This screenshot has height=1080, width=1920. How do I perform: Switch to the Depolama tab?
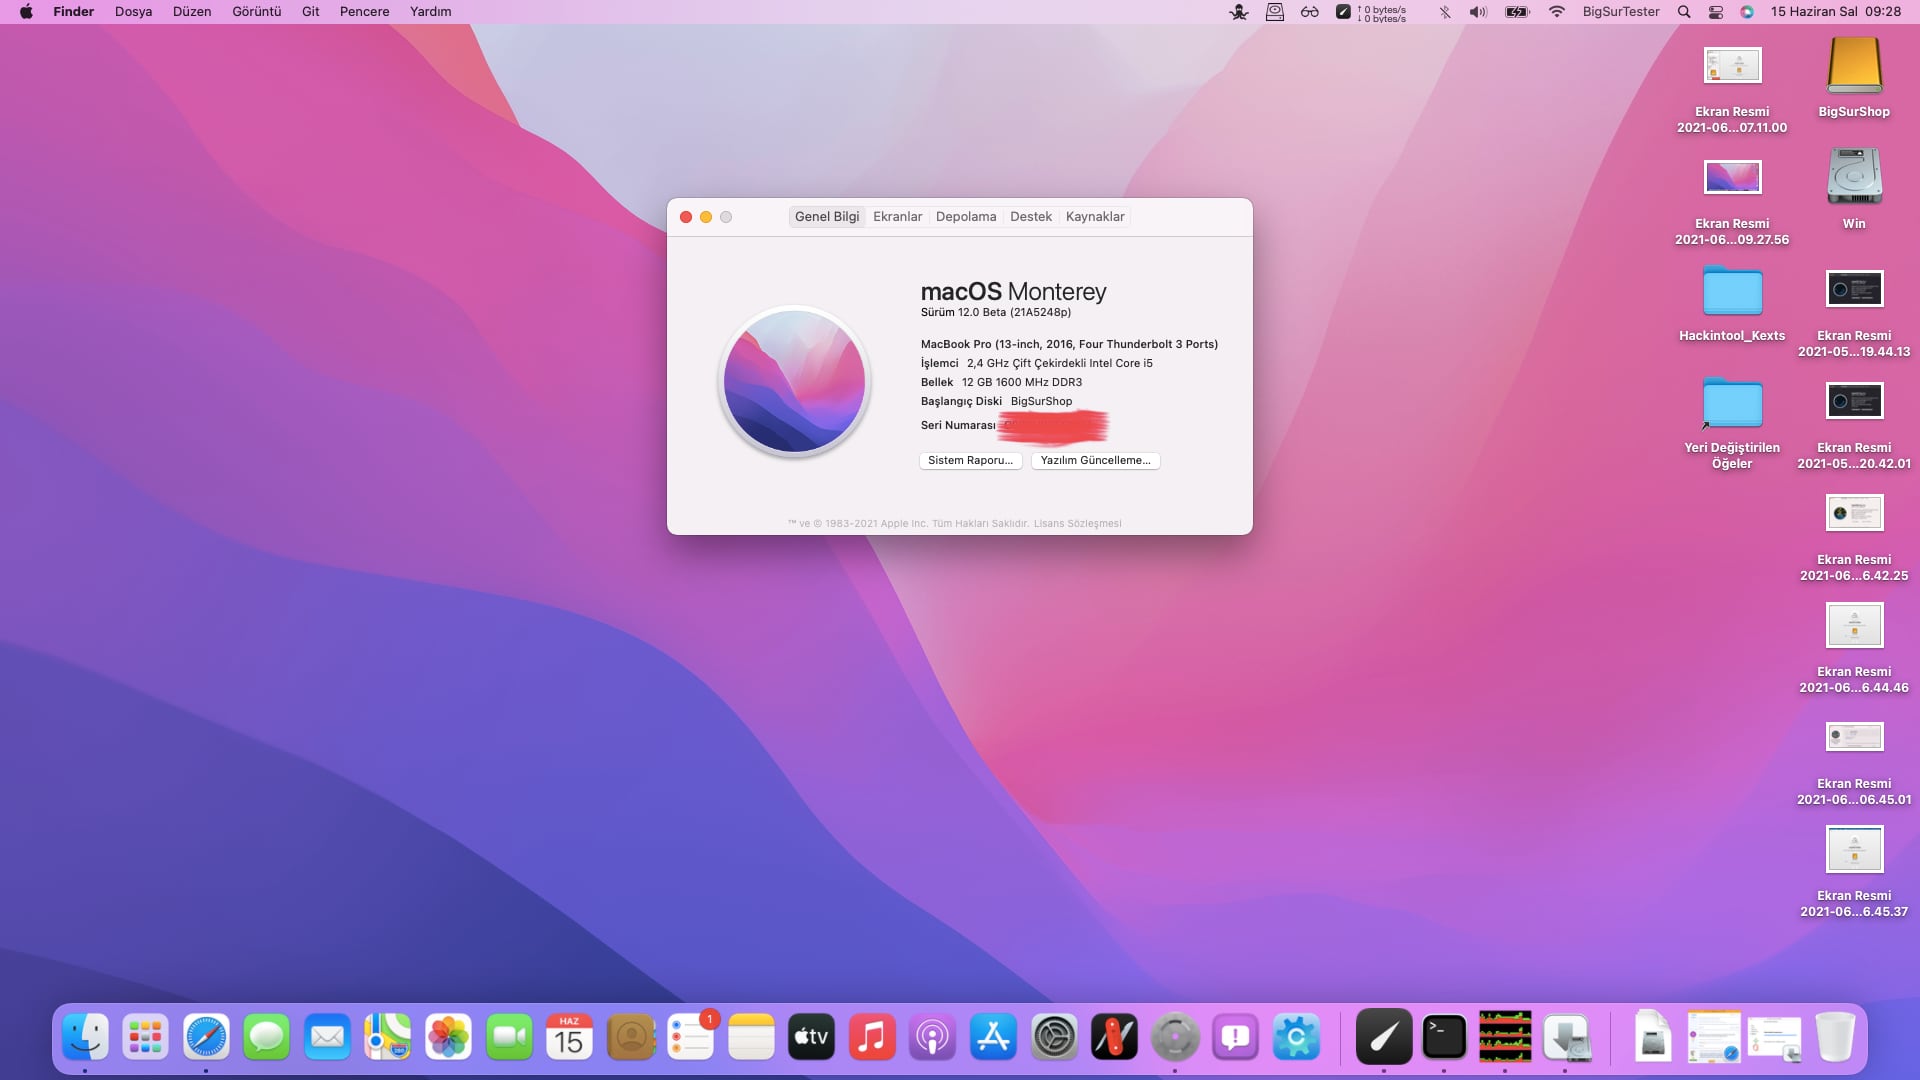click(965, 217)
